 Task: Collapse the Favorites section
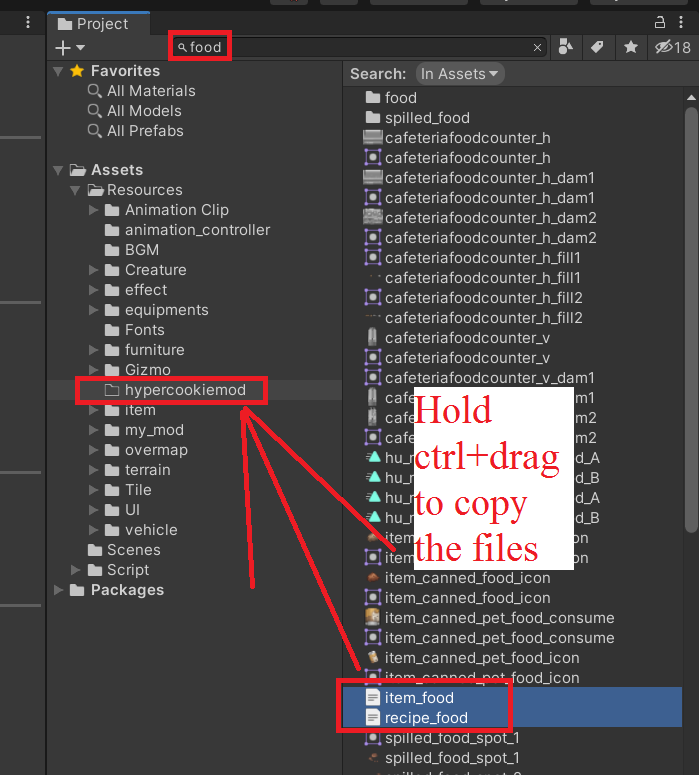pos(58,71)
